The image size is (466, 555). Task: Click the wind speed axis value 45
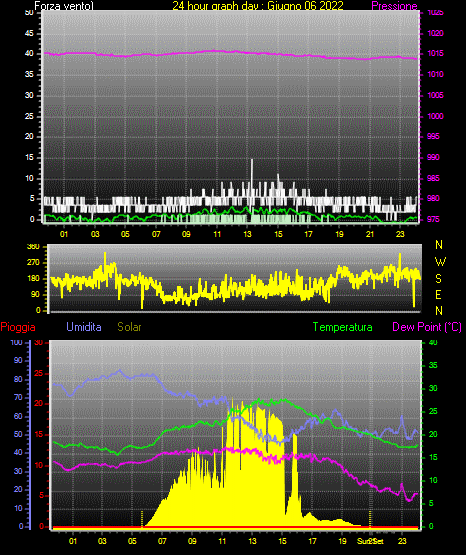(29, 33)
